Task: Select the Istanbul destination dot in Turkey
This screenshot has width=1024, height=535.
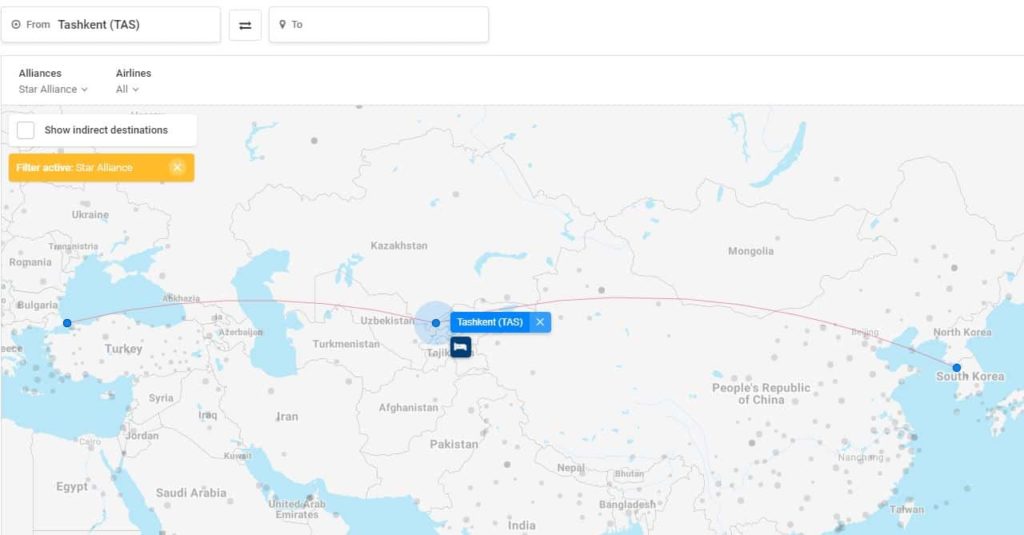Action: pyautogui.click(x=67, y=323)
